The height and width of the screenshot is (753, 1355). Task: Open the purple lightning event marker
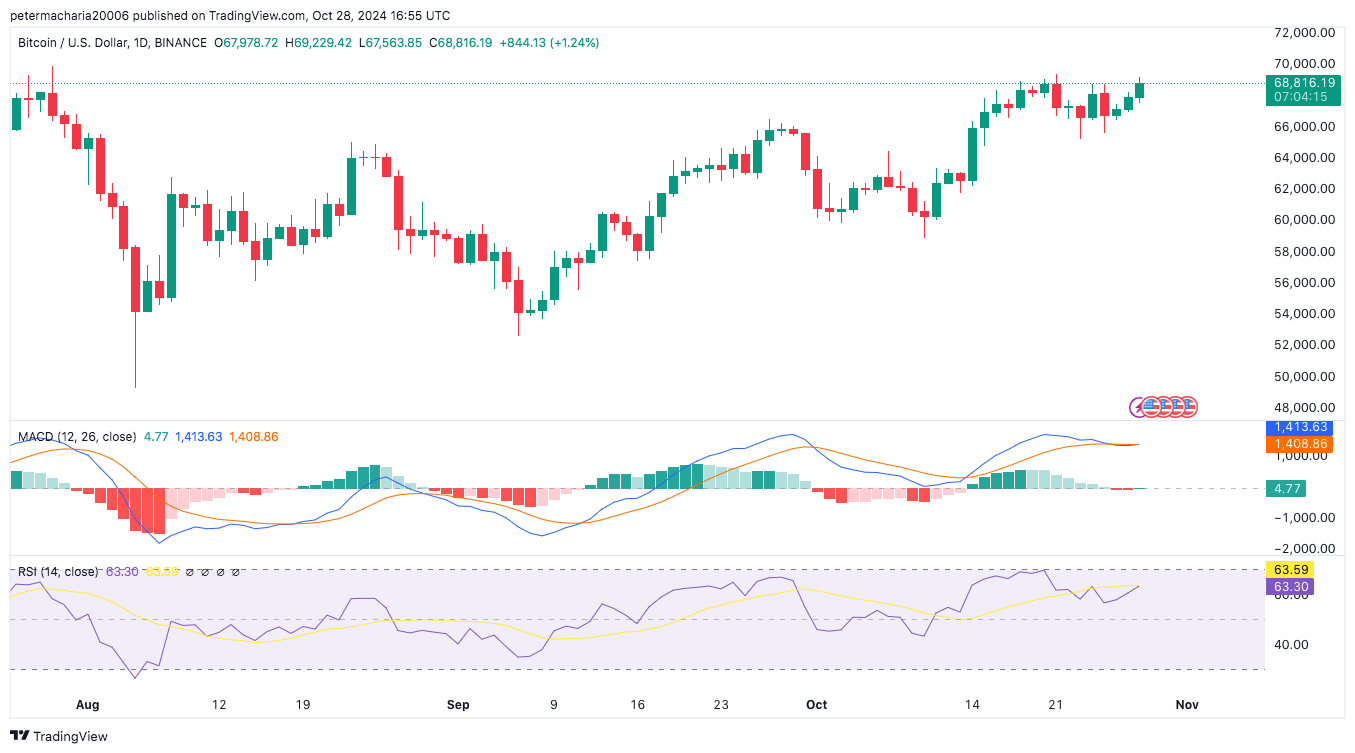(x=1138, y=407)
